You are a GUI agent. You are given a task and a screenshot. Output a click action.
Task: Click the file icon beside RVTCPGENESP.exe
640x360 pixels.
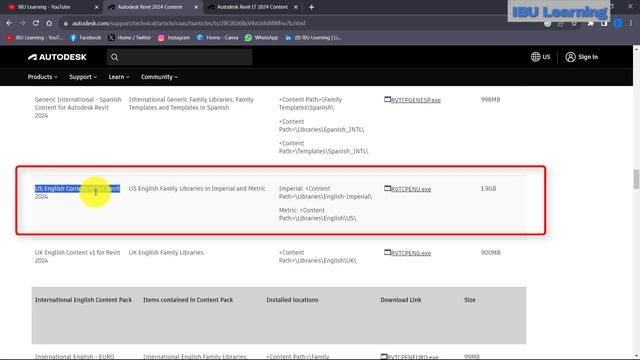[387, 99]
